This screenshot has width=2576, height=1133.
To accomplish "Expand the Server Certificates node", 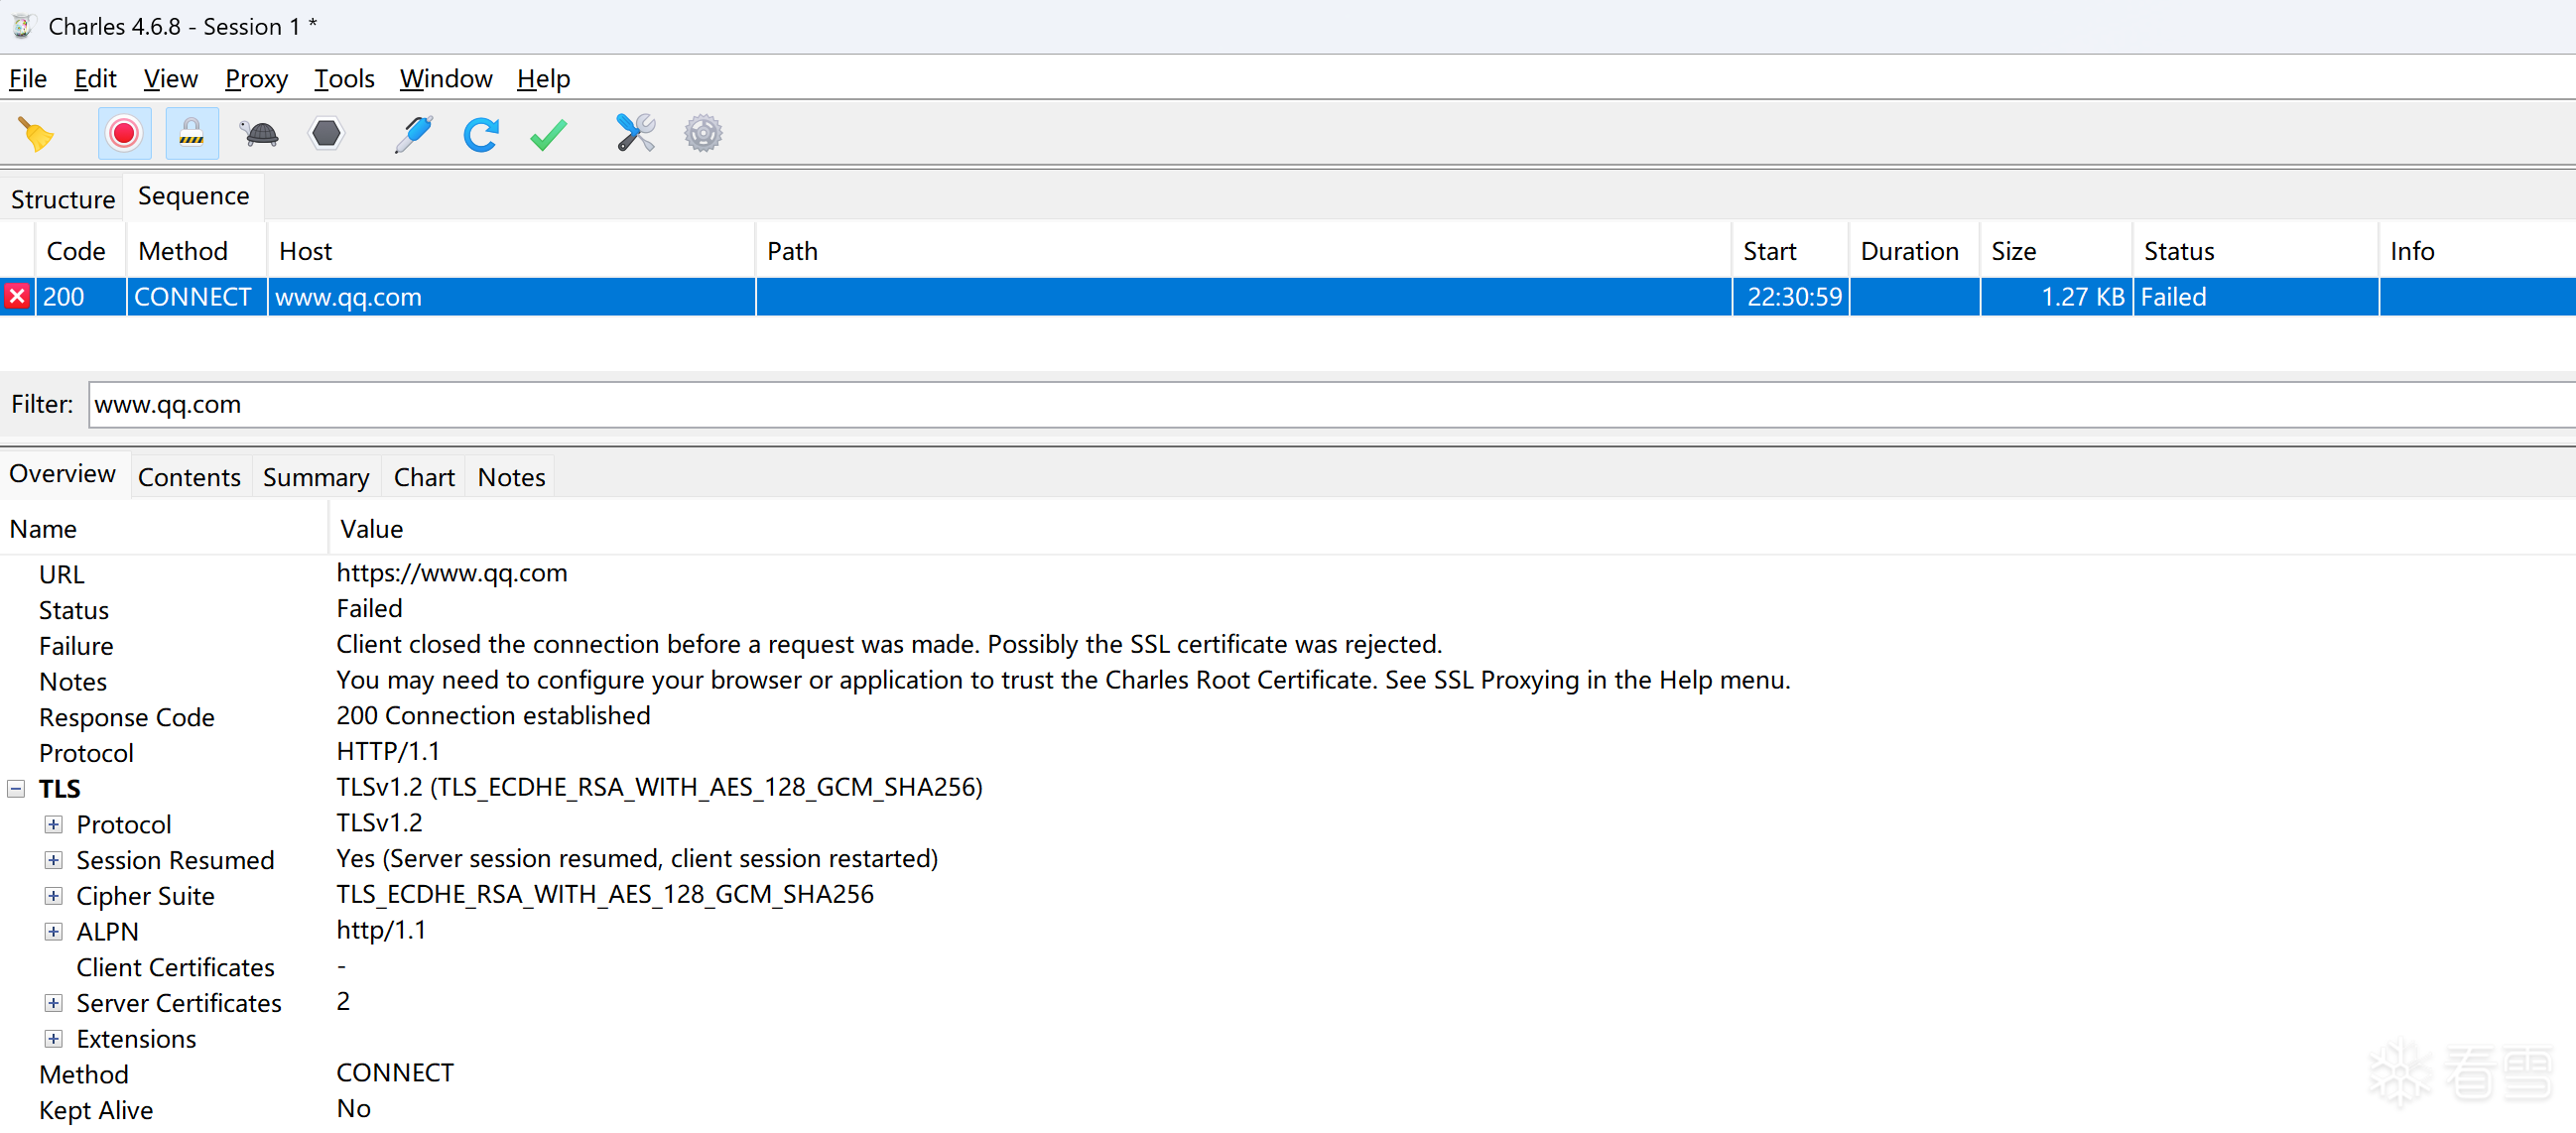I will pyautogui.click(x=54, y=1003).
